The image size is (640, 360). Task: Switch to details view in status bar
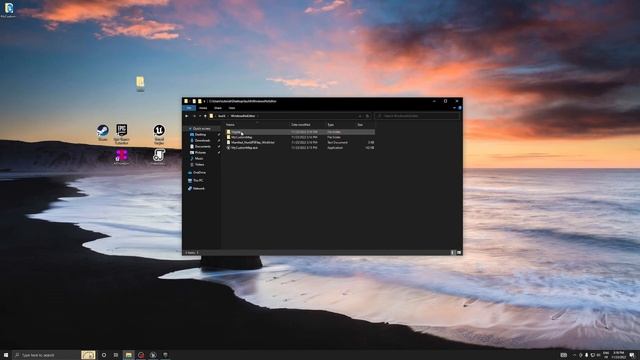[453, 253]
